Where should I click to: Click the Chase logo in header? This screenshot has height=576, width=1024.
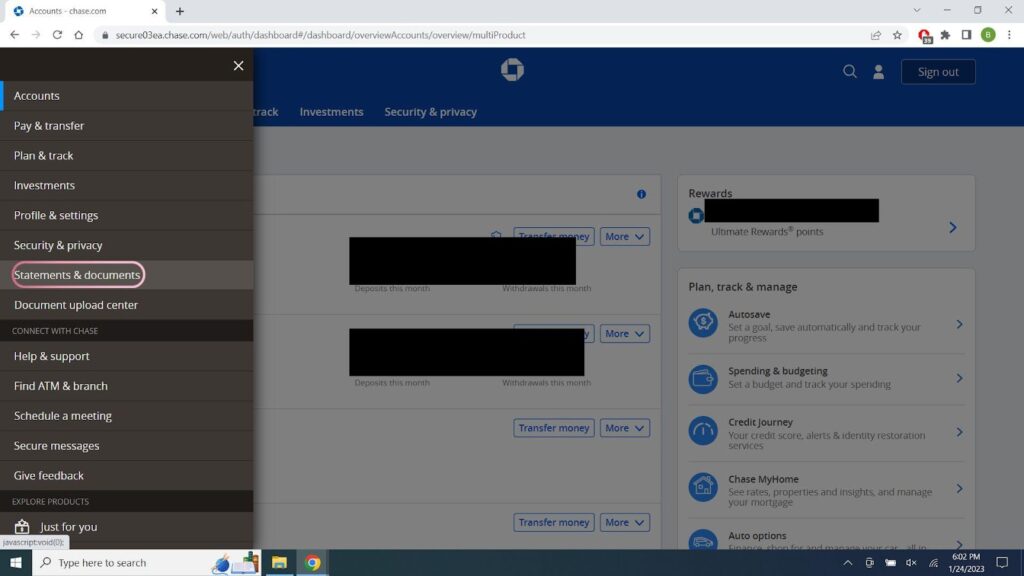(x=512, y=70)
